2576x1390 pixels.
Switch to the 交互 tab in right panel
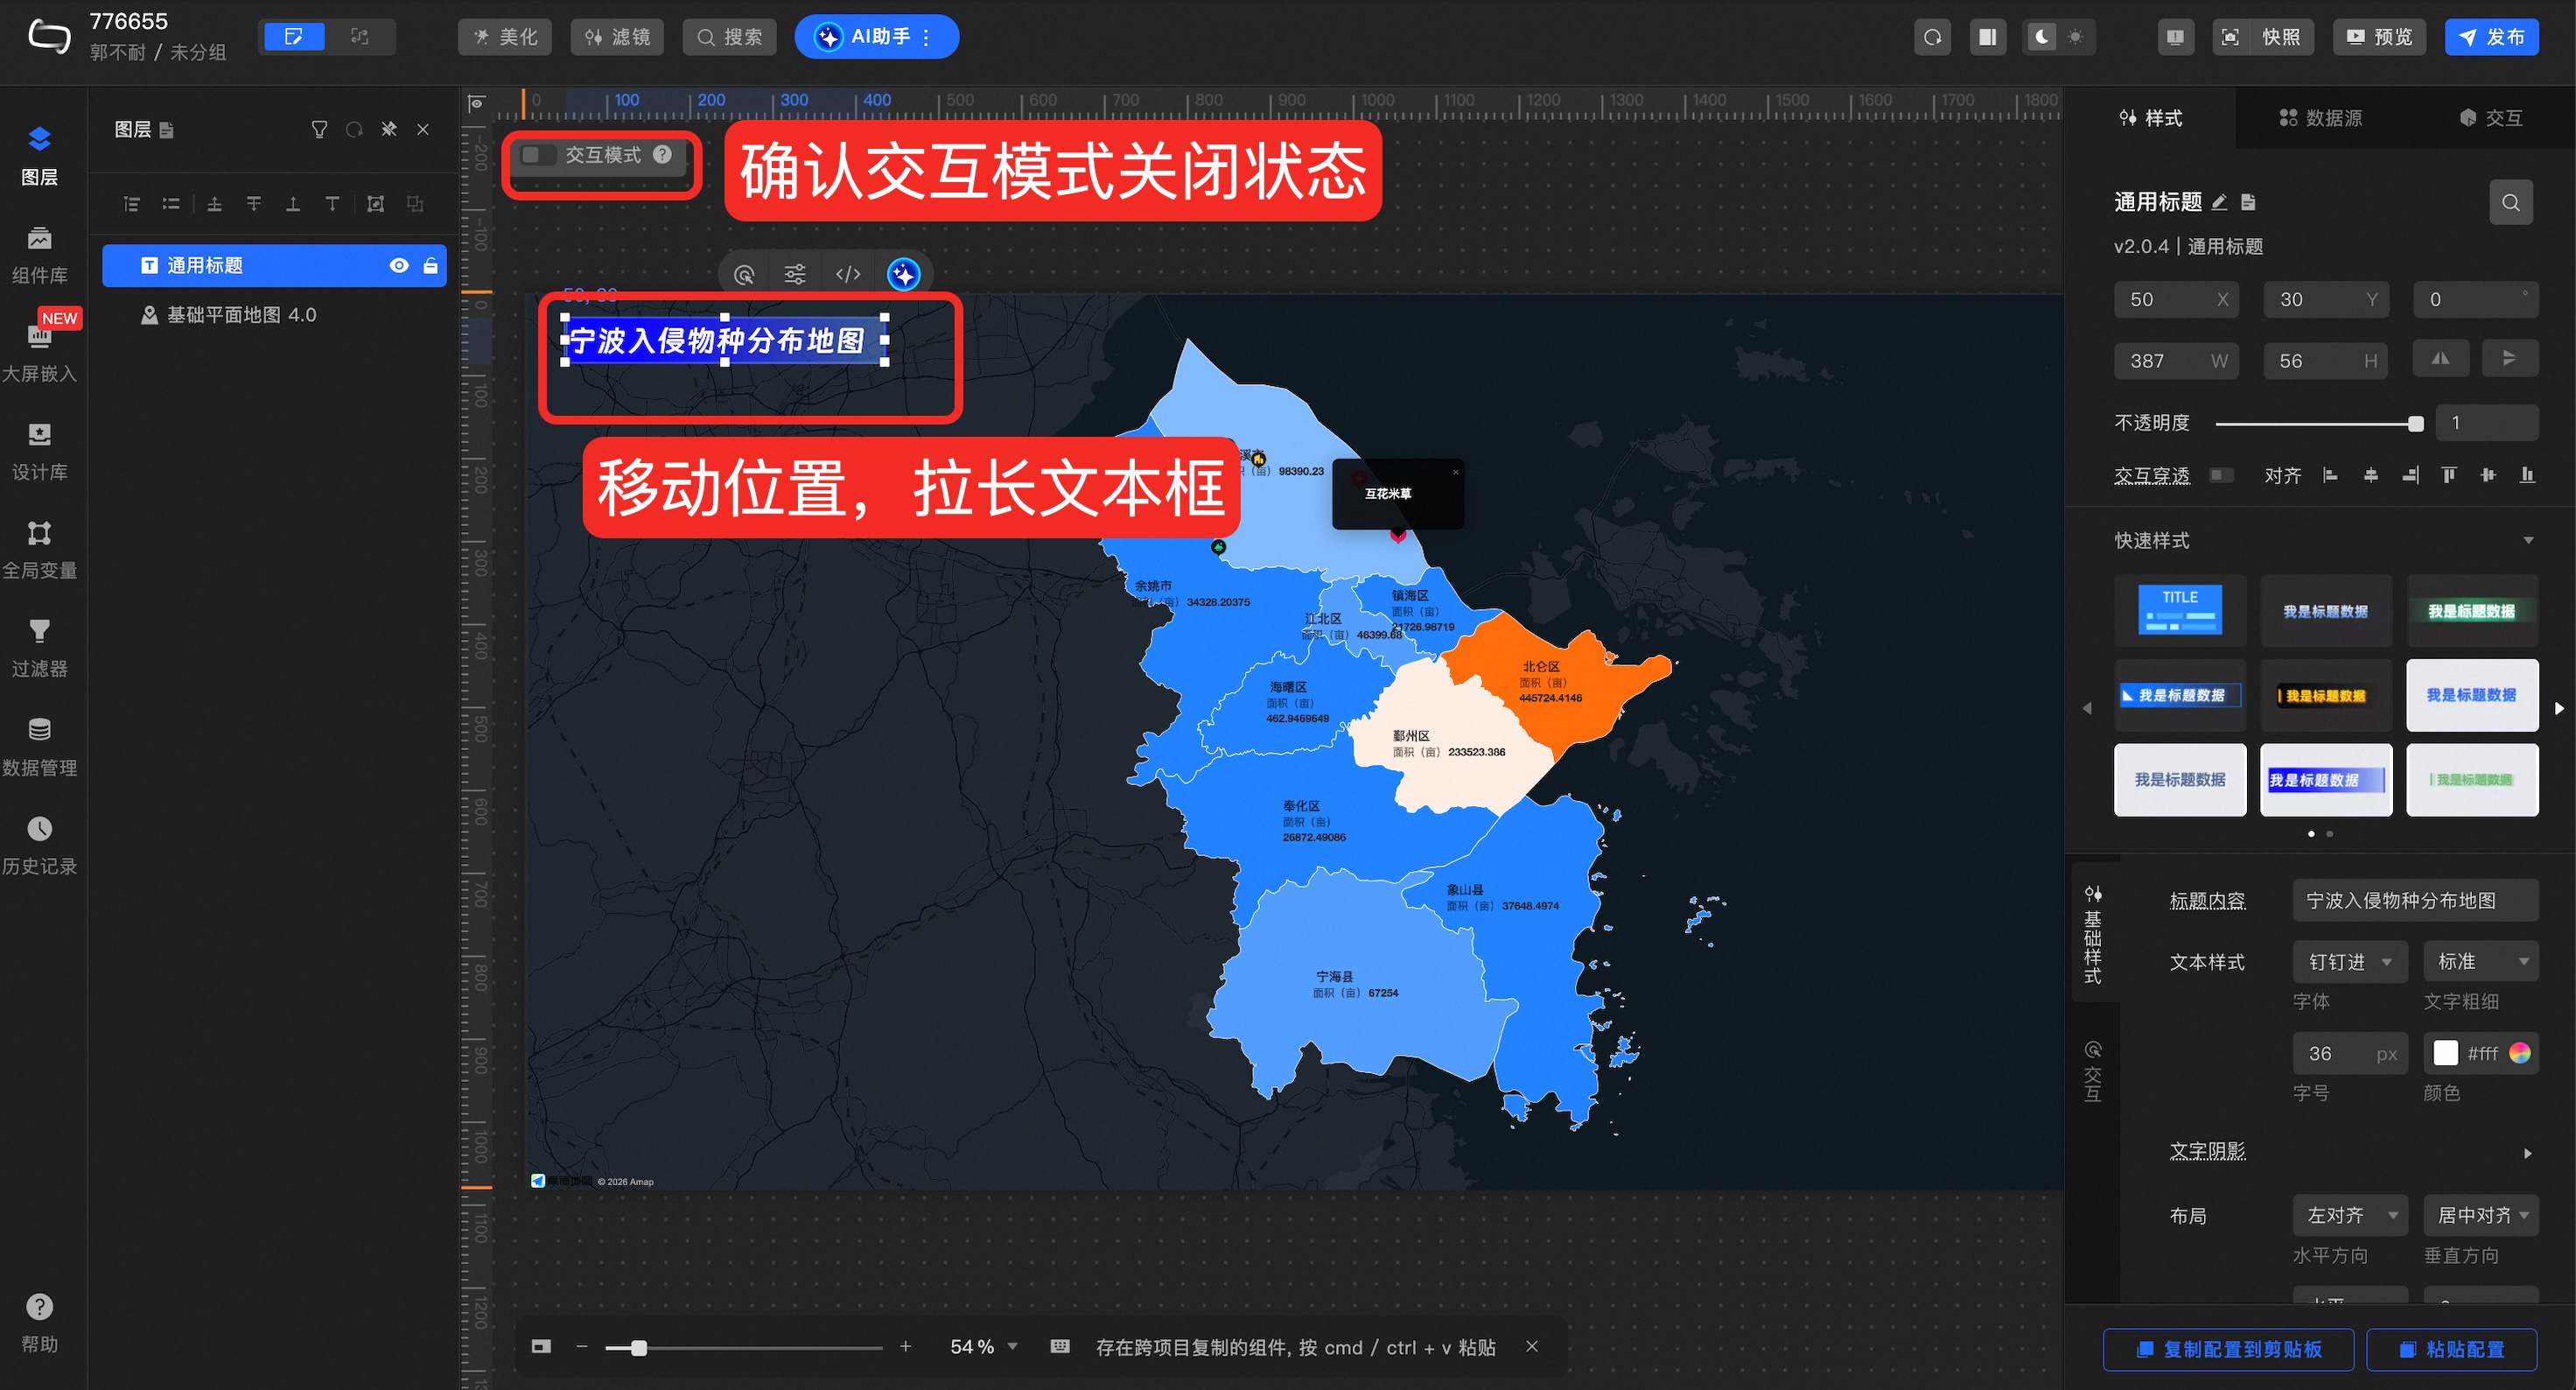click(2490, 118)
